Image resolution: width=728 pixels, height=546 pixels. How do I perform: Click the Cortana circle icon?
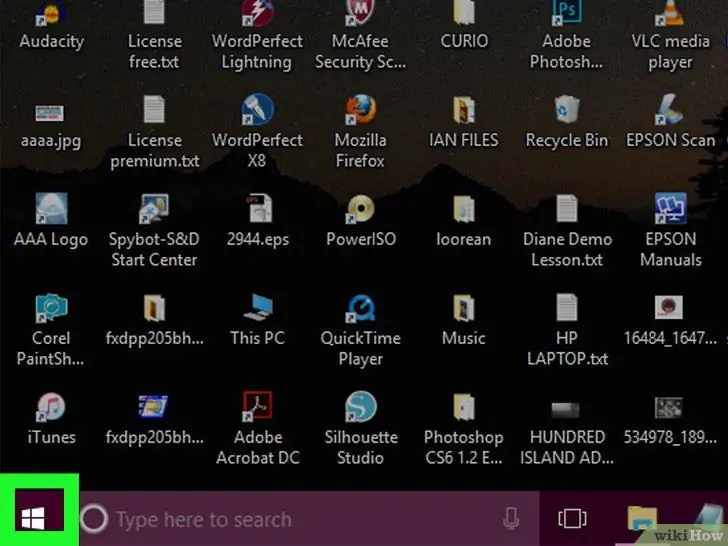[x=94, y=519]
